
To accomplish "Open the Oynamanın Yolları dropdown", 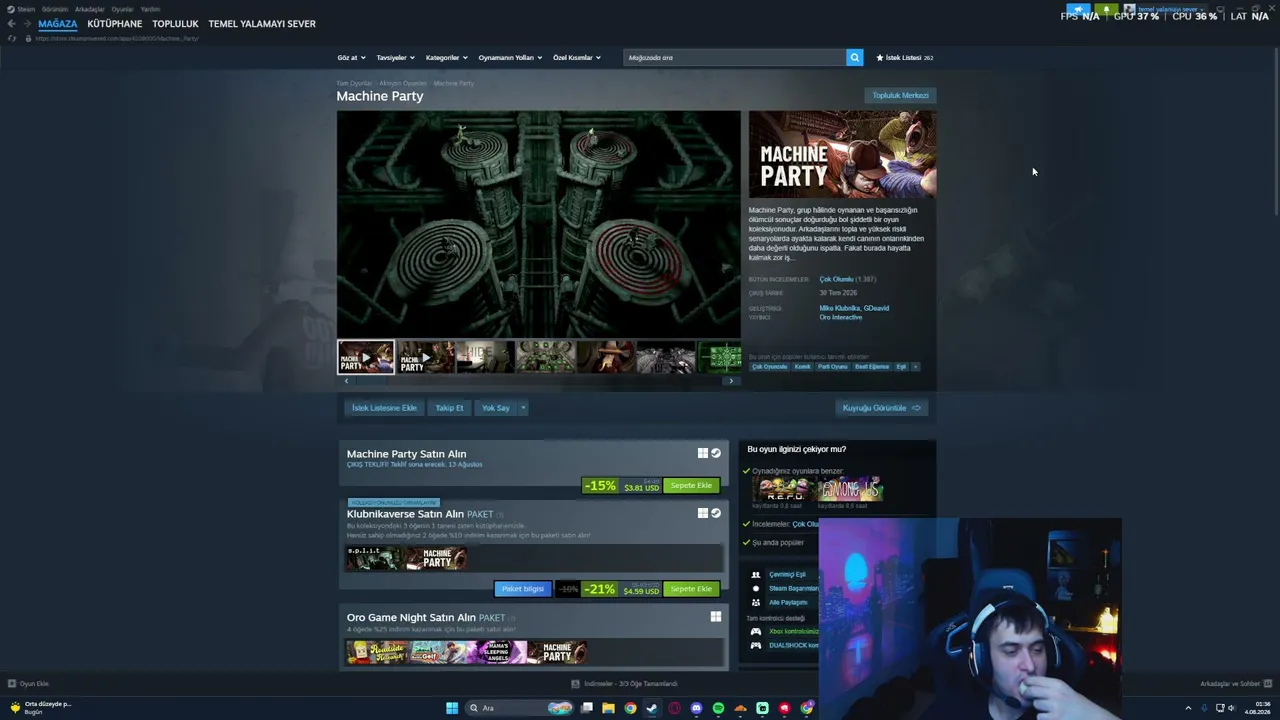I will pos(510,58).
